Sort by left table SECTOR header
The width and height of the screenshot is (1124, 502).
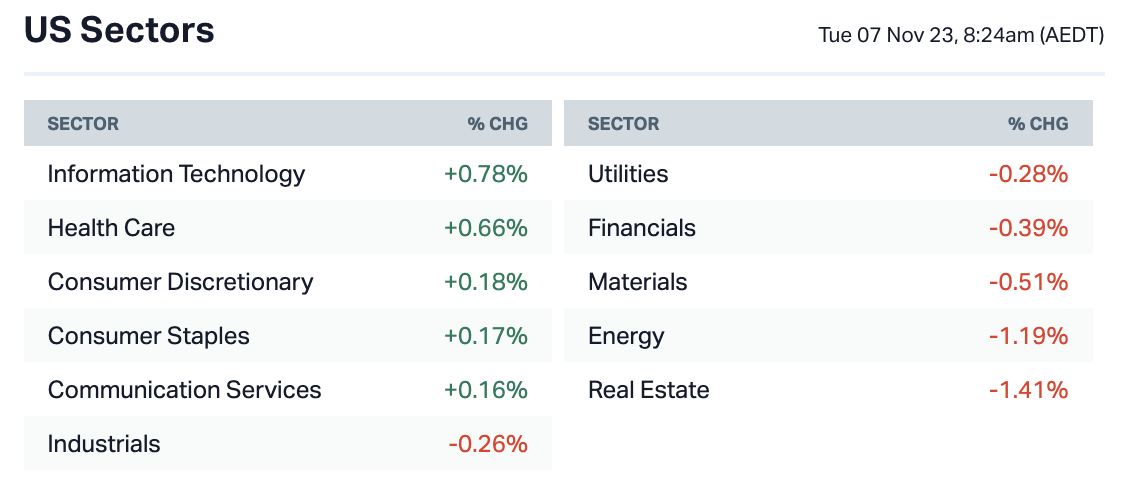point(83,124)
